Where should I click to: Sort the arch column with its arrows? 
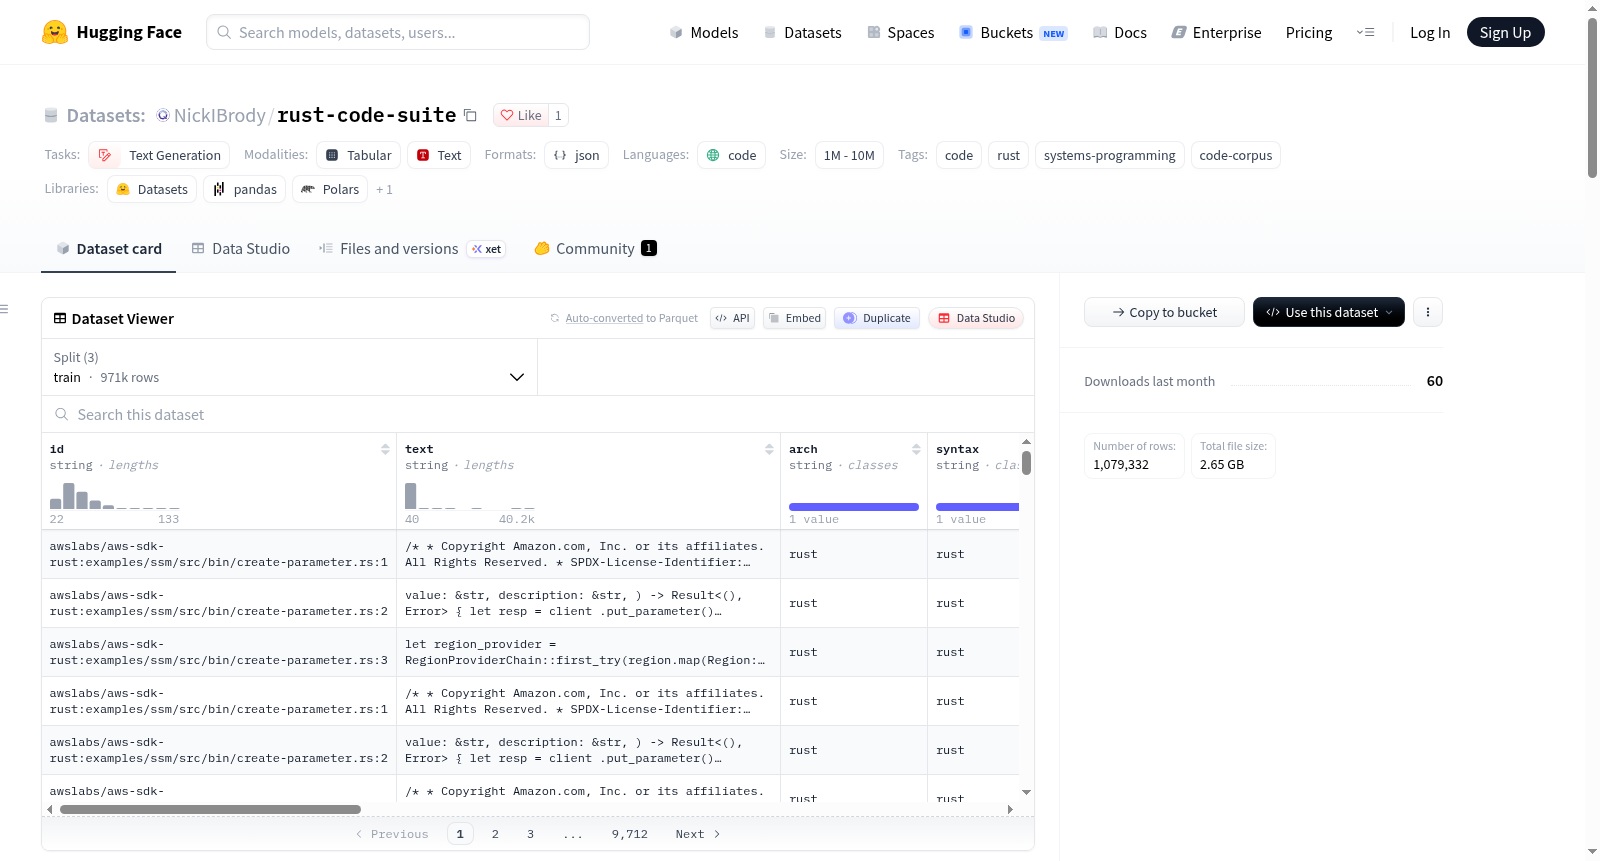(x=916, y=449)
